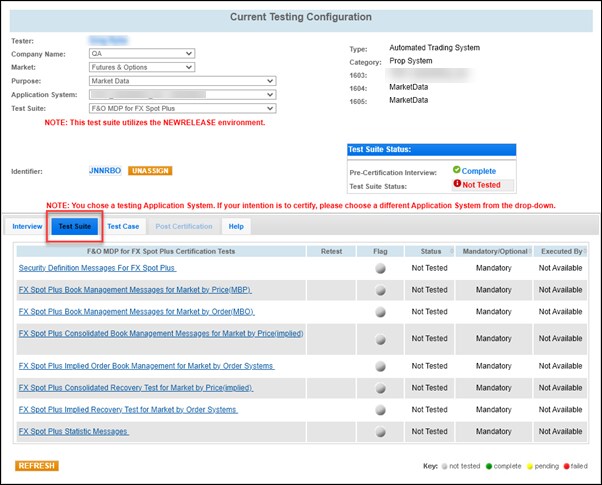Open Security Definition Messages For FX Spot Plus link
This screenshot has height=485, width=602.
(97, 269)
